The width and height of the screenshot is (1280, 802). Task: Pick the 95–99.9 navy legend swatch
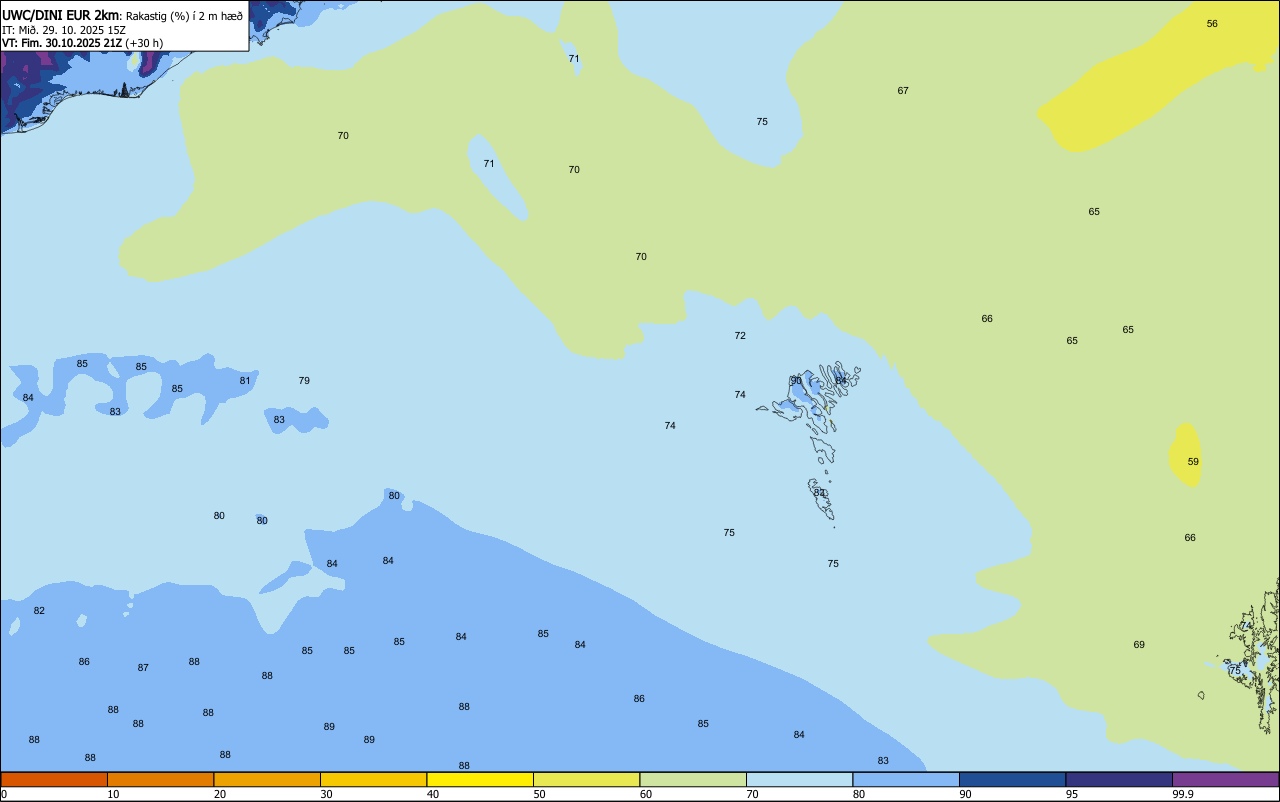tap(1119, 779)
